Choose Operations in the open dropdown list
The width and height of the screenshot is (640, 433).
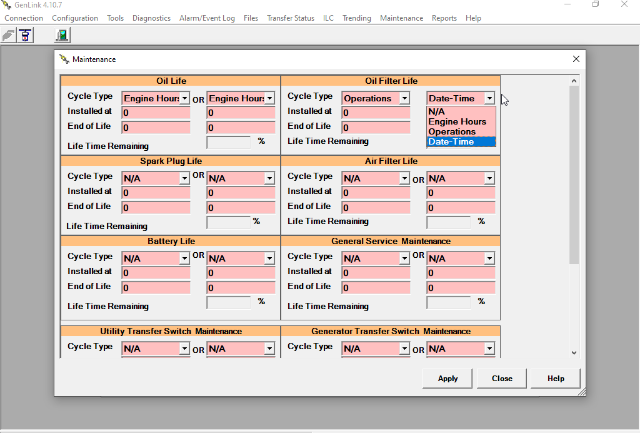tap(461, 131)
